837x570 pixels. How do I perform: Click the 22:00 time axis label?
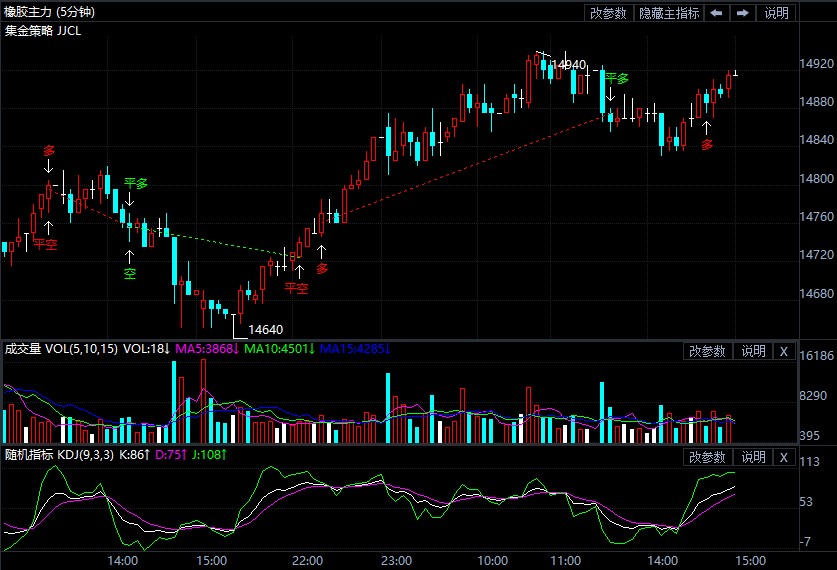(x=307, y=560)
